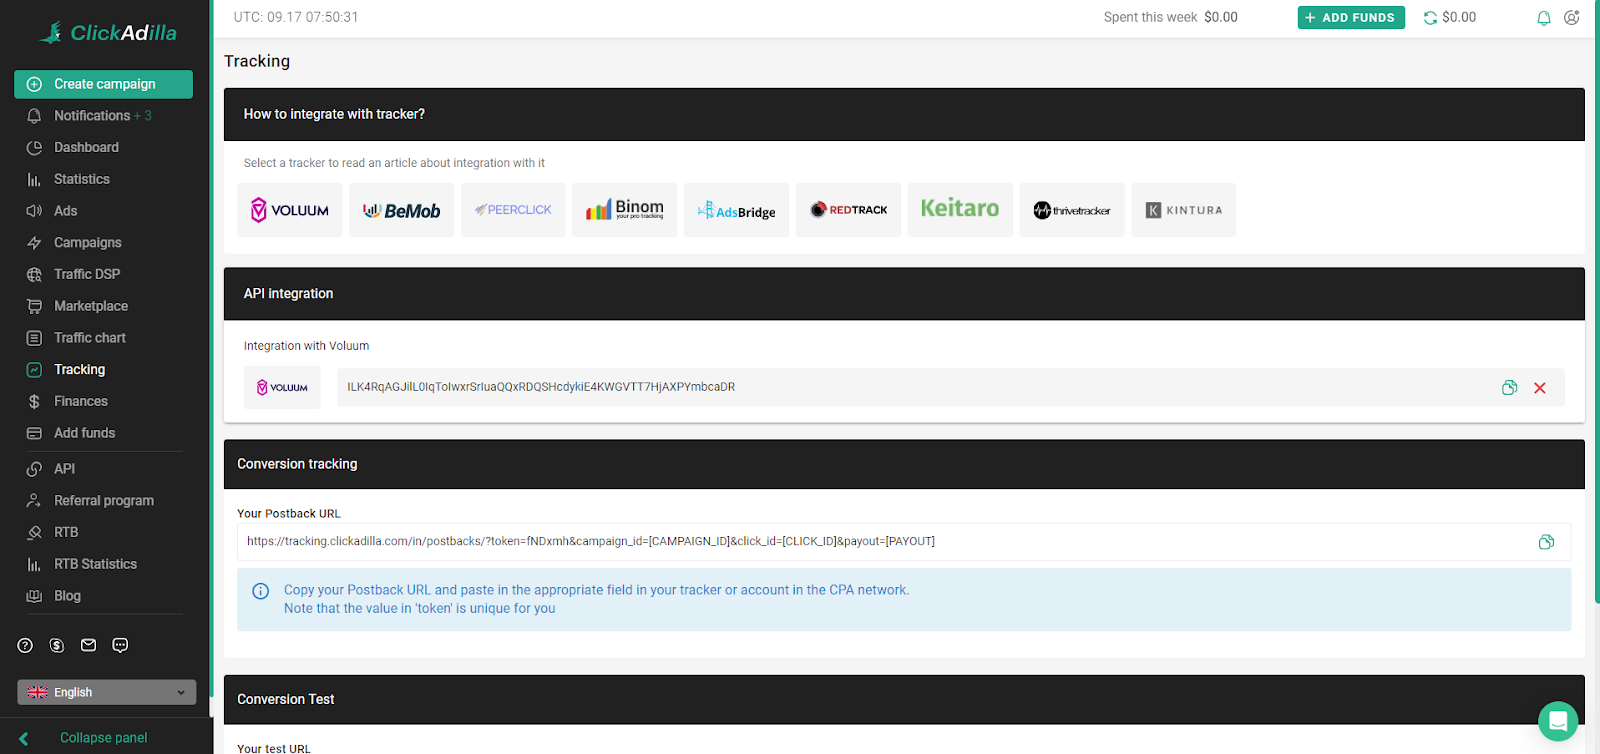Viewport: 1600px width, 754px height.
Task: Click the dollar sign icon in sidebar footer
Action: [57, 646]
